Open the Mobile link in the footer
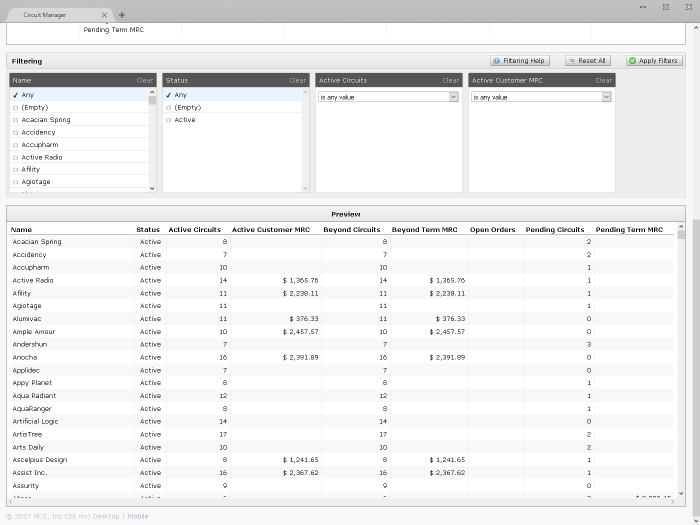Viewport: 700px width, 525px height. point(138,516)
